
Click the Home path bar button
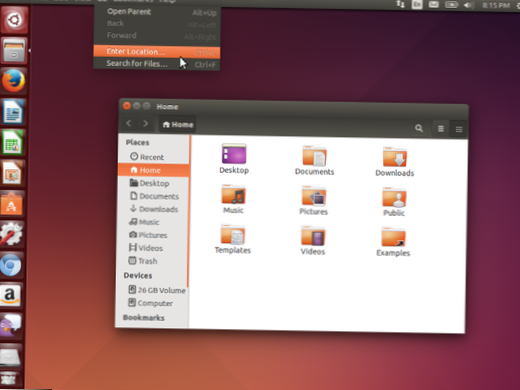point(178,125)
